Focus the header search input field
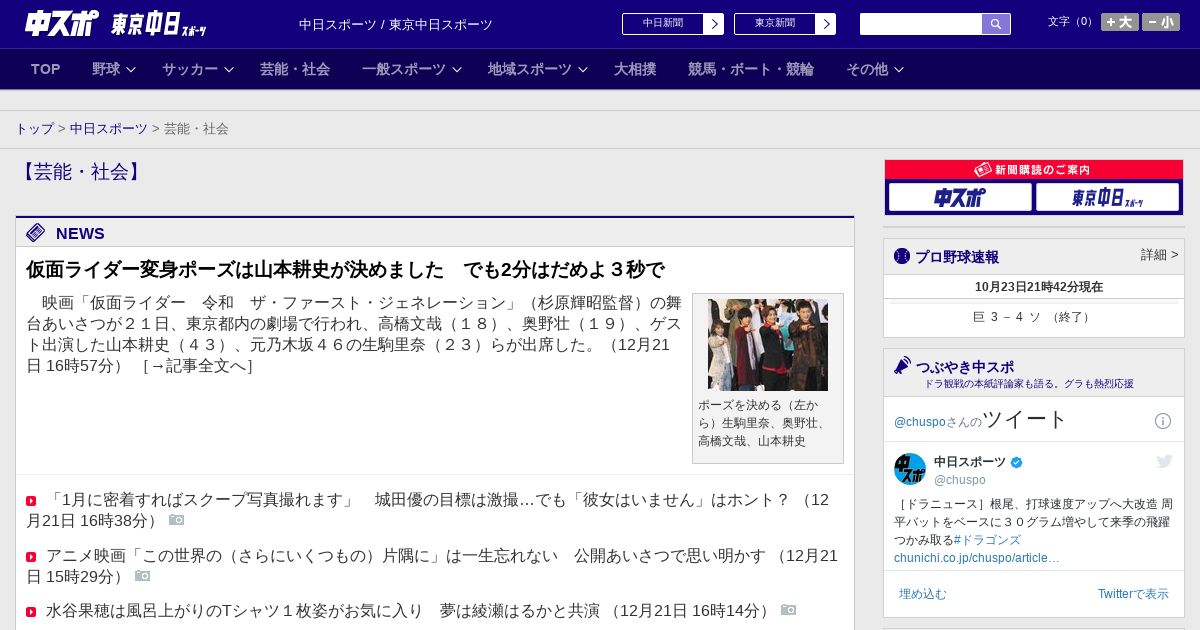 point(921,24)
